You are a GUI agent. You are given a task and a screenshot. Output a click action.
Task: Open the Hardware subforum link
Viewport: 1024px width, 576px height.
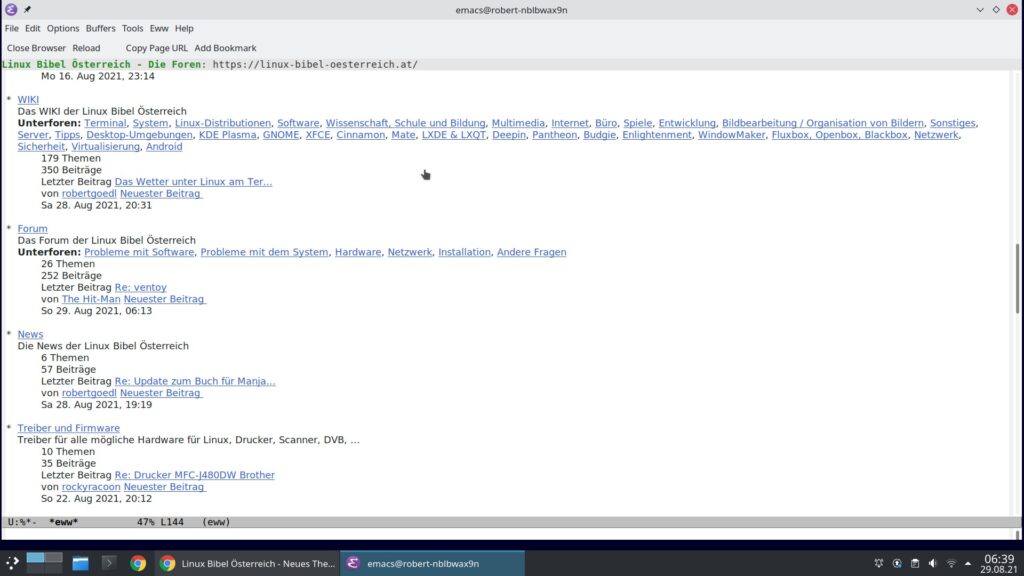(358, 252)
